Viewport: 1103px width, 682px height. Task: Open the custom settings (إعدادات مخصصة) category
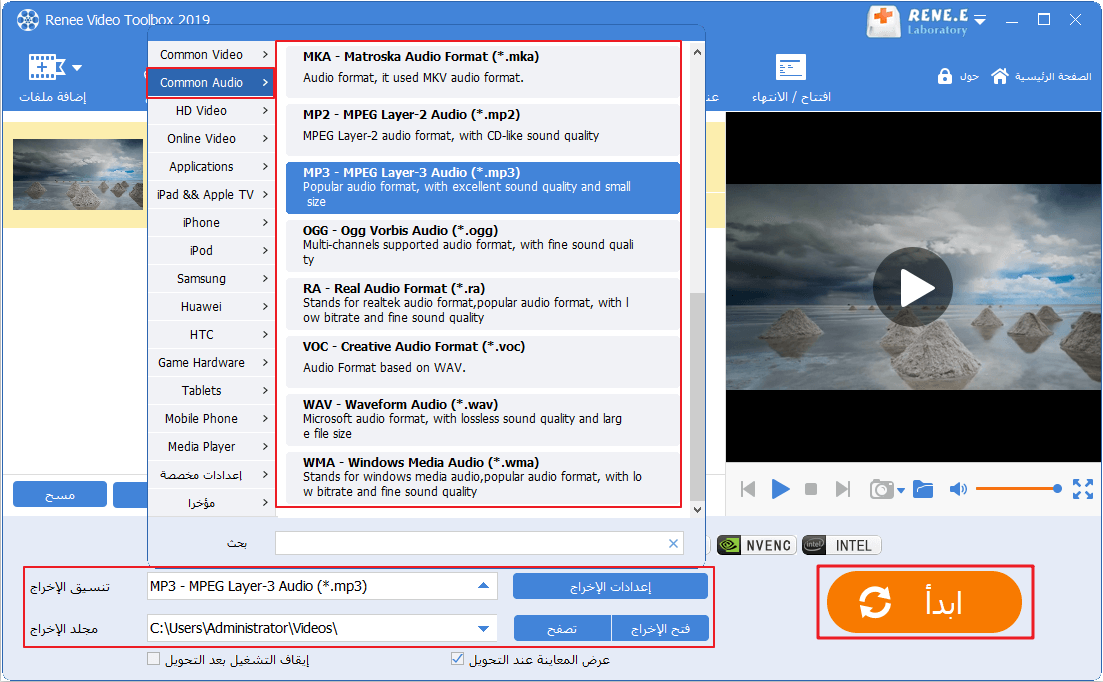pyautogui.click(x=211, y=475)
